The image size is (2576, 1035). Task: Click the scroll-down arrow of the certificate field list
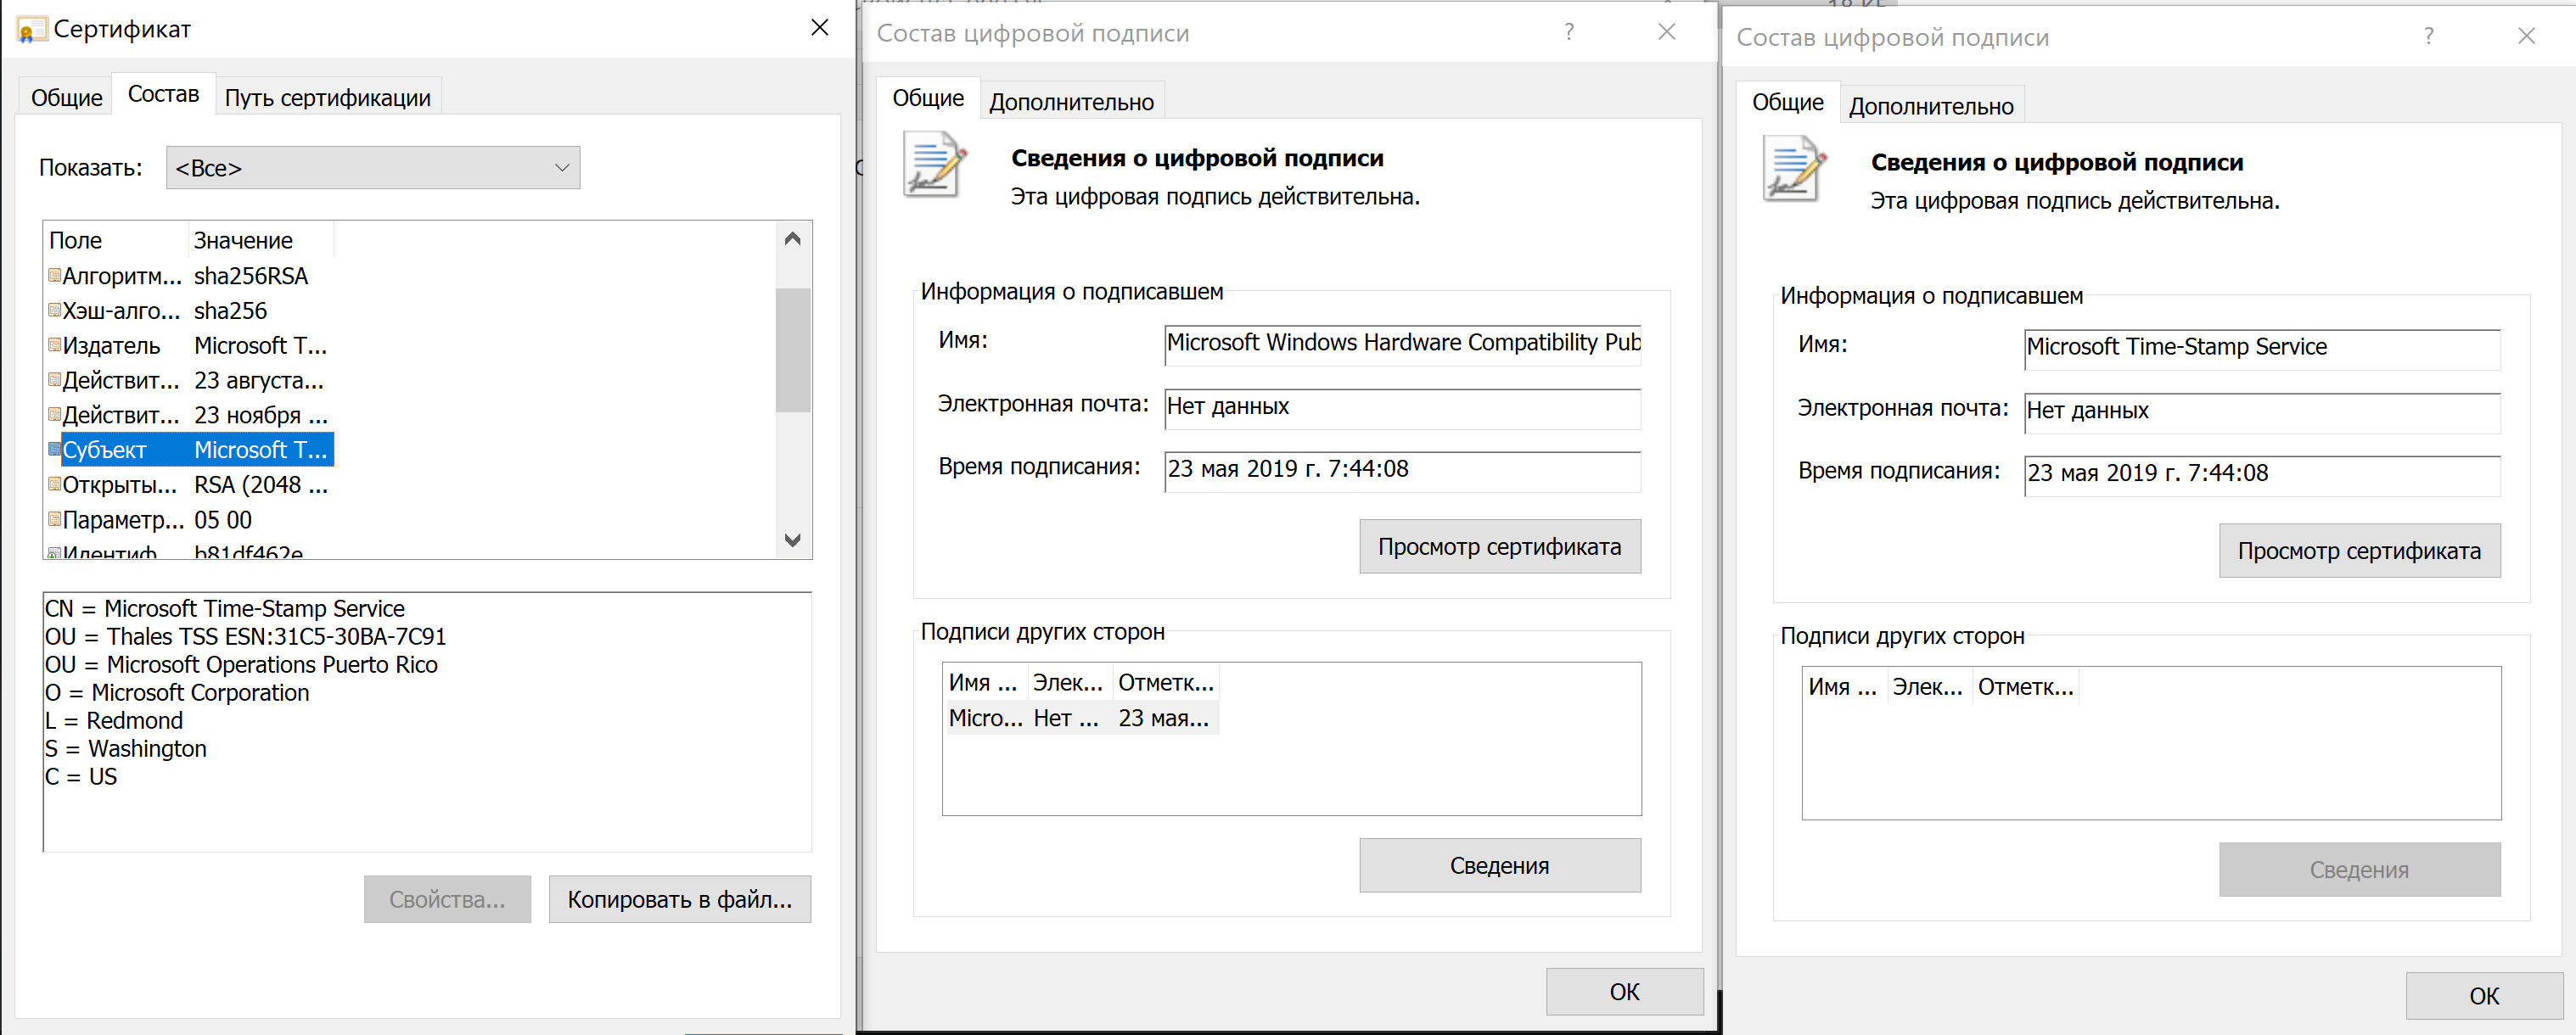[x=793, y=540]
